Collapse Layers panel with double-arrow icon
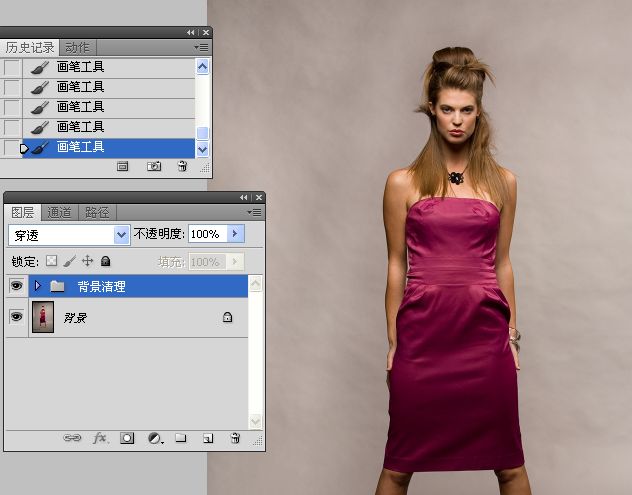Viewport: 632px width, 495px height. tap(243, 198)
